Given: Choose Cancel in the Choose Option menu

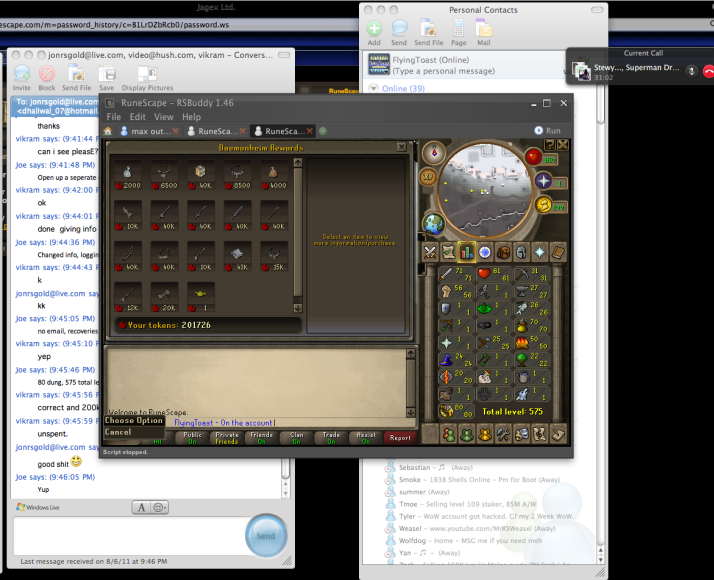Looking at the screenshot, I should (x=118, y=432).
